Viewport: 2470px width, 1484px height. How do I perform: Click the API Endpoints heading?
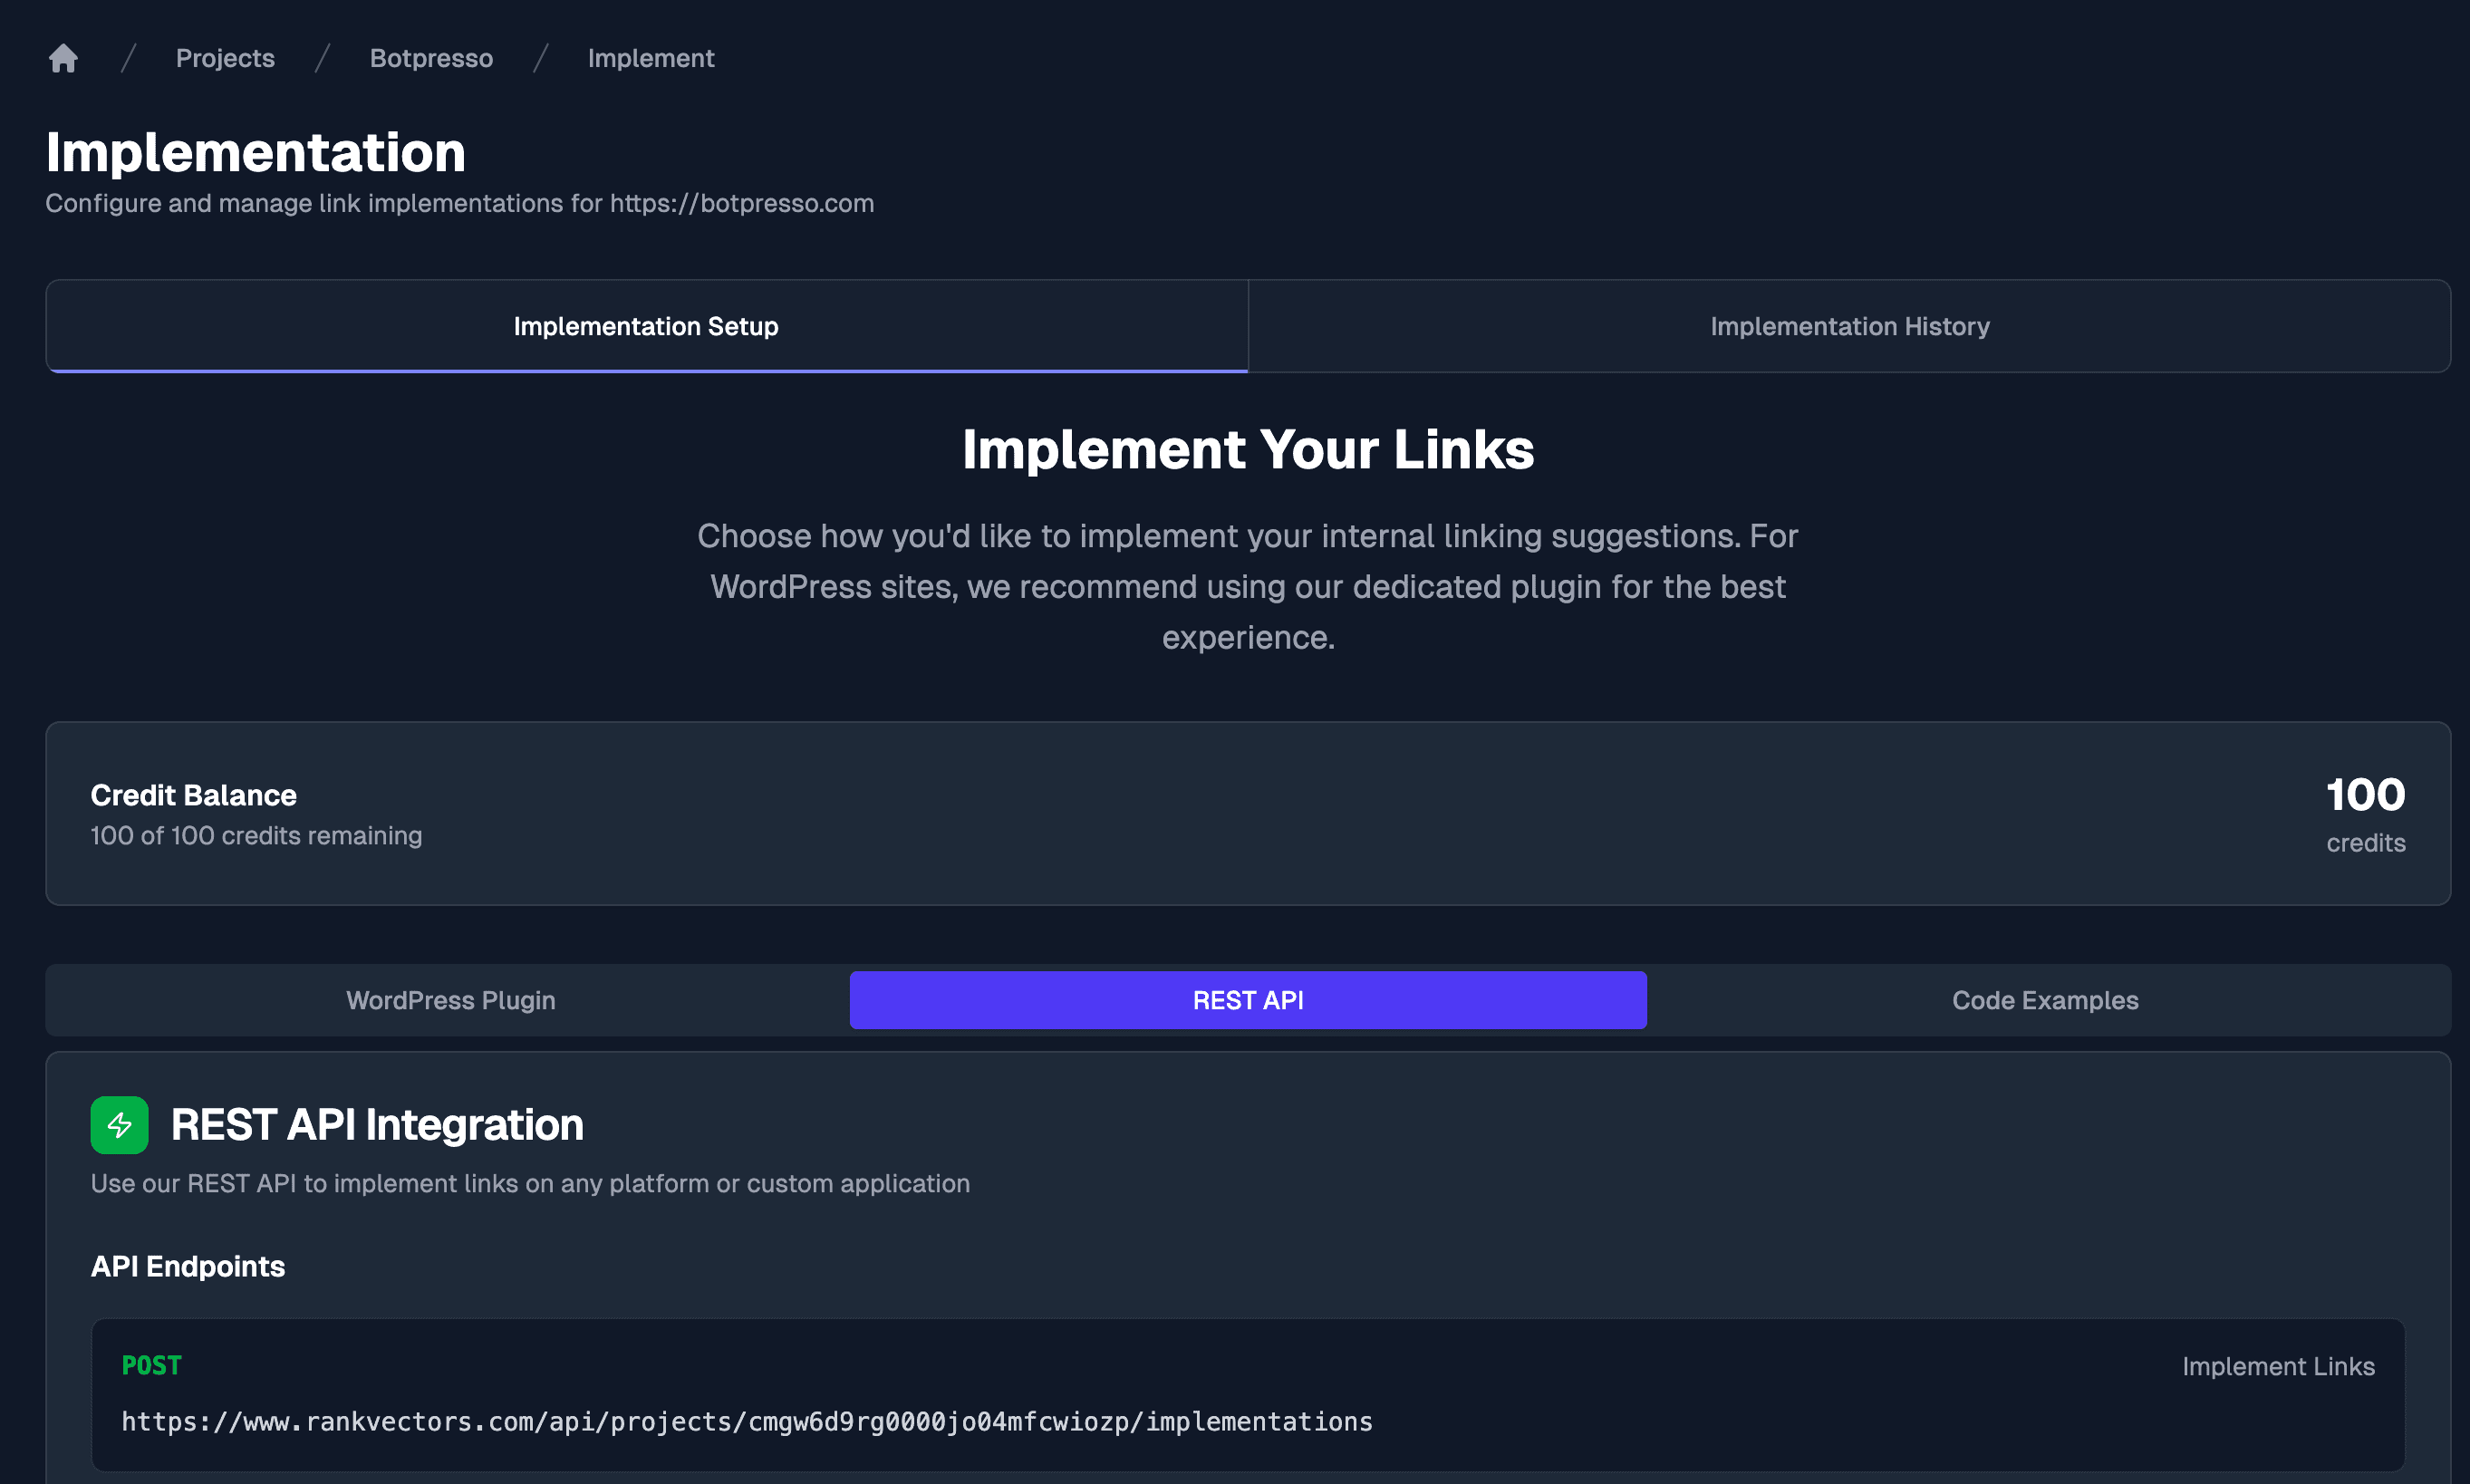(188, 1266)
